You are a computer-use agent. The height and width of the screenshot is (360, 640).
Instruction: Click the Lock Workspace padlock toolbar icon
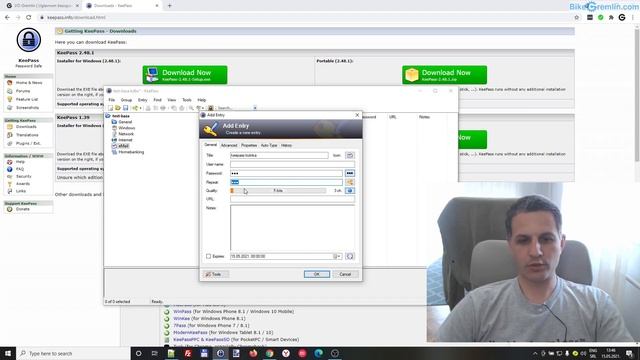[x=211, y=108]
